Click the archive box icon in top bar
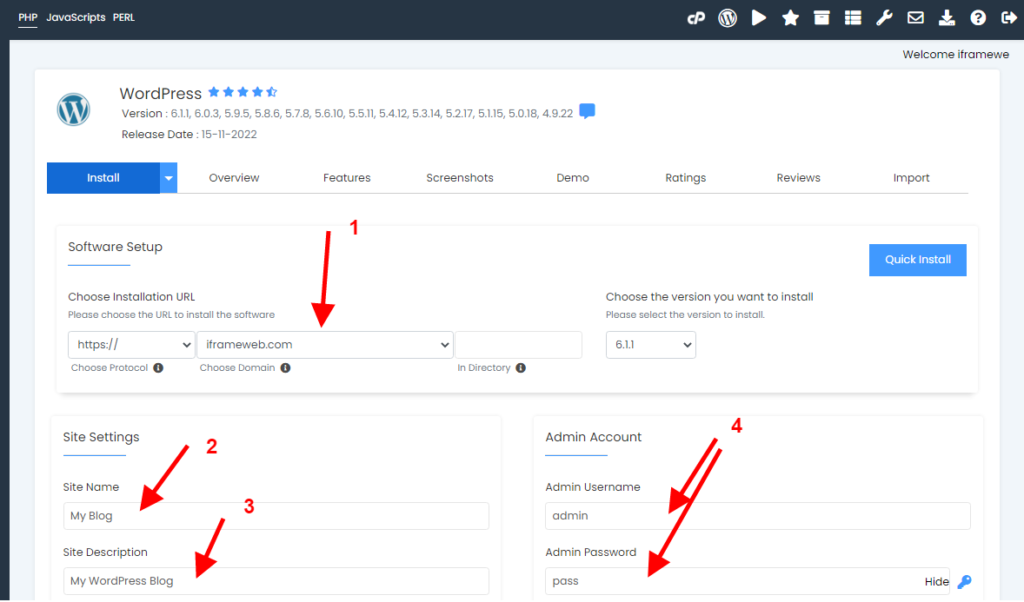This screenshot has width=1024, height=602. [x=822, y=18]
